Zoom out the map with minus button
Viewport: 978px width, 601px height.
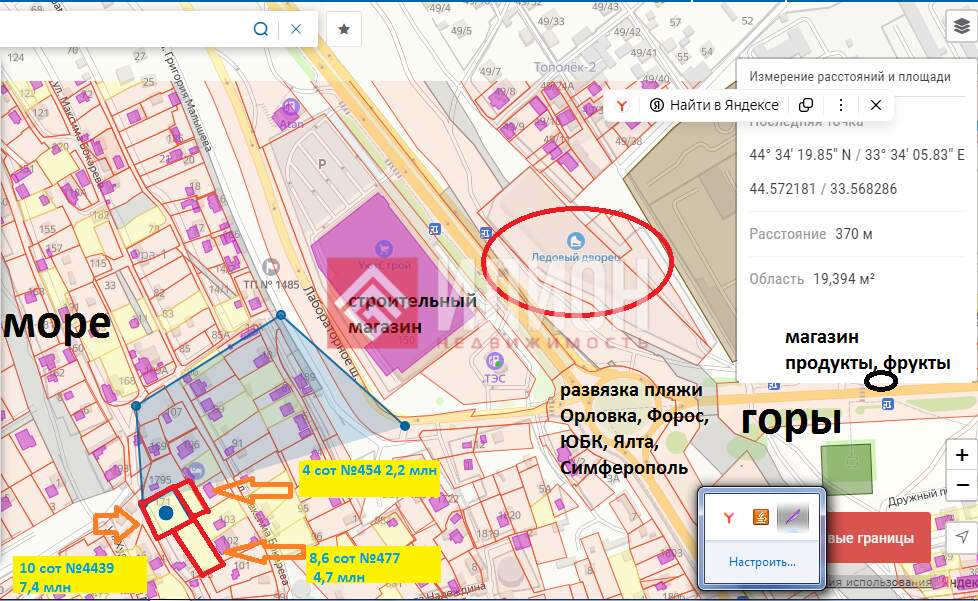coord(961,485)
